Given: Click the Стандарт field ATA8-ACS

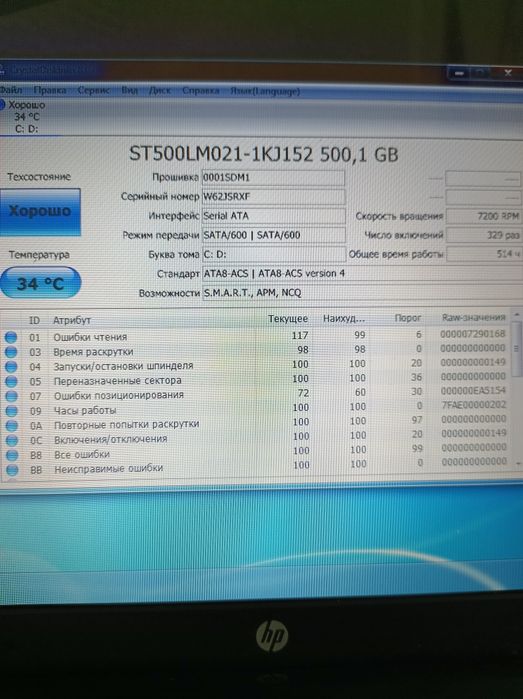Looking at the screenshot, I should (362, 273).
